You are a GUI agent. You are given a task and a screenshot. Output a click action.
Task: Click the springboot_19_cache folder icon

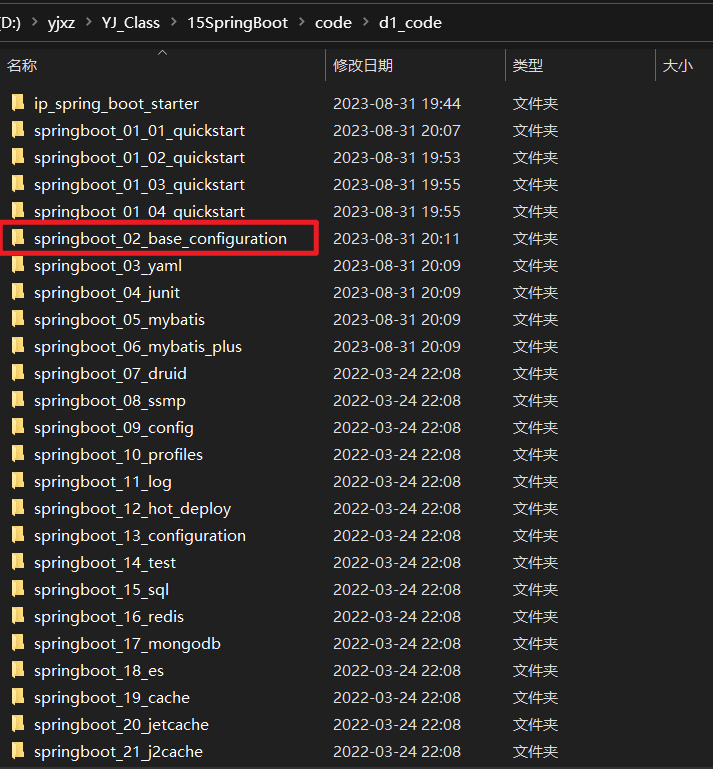click(x=18, y=696)
